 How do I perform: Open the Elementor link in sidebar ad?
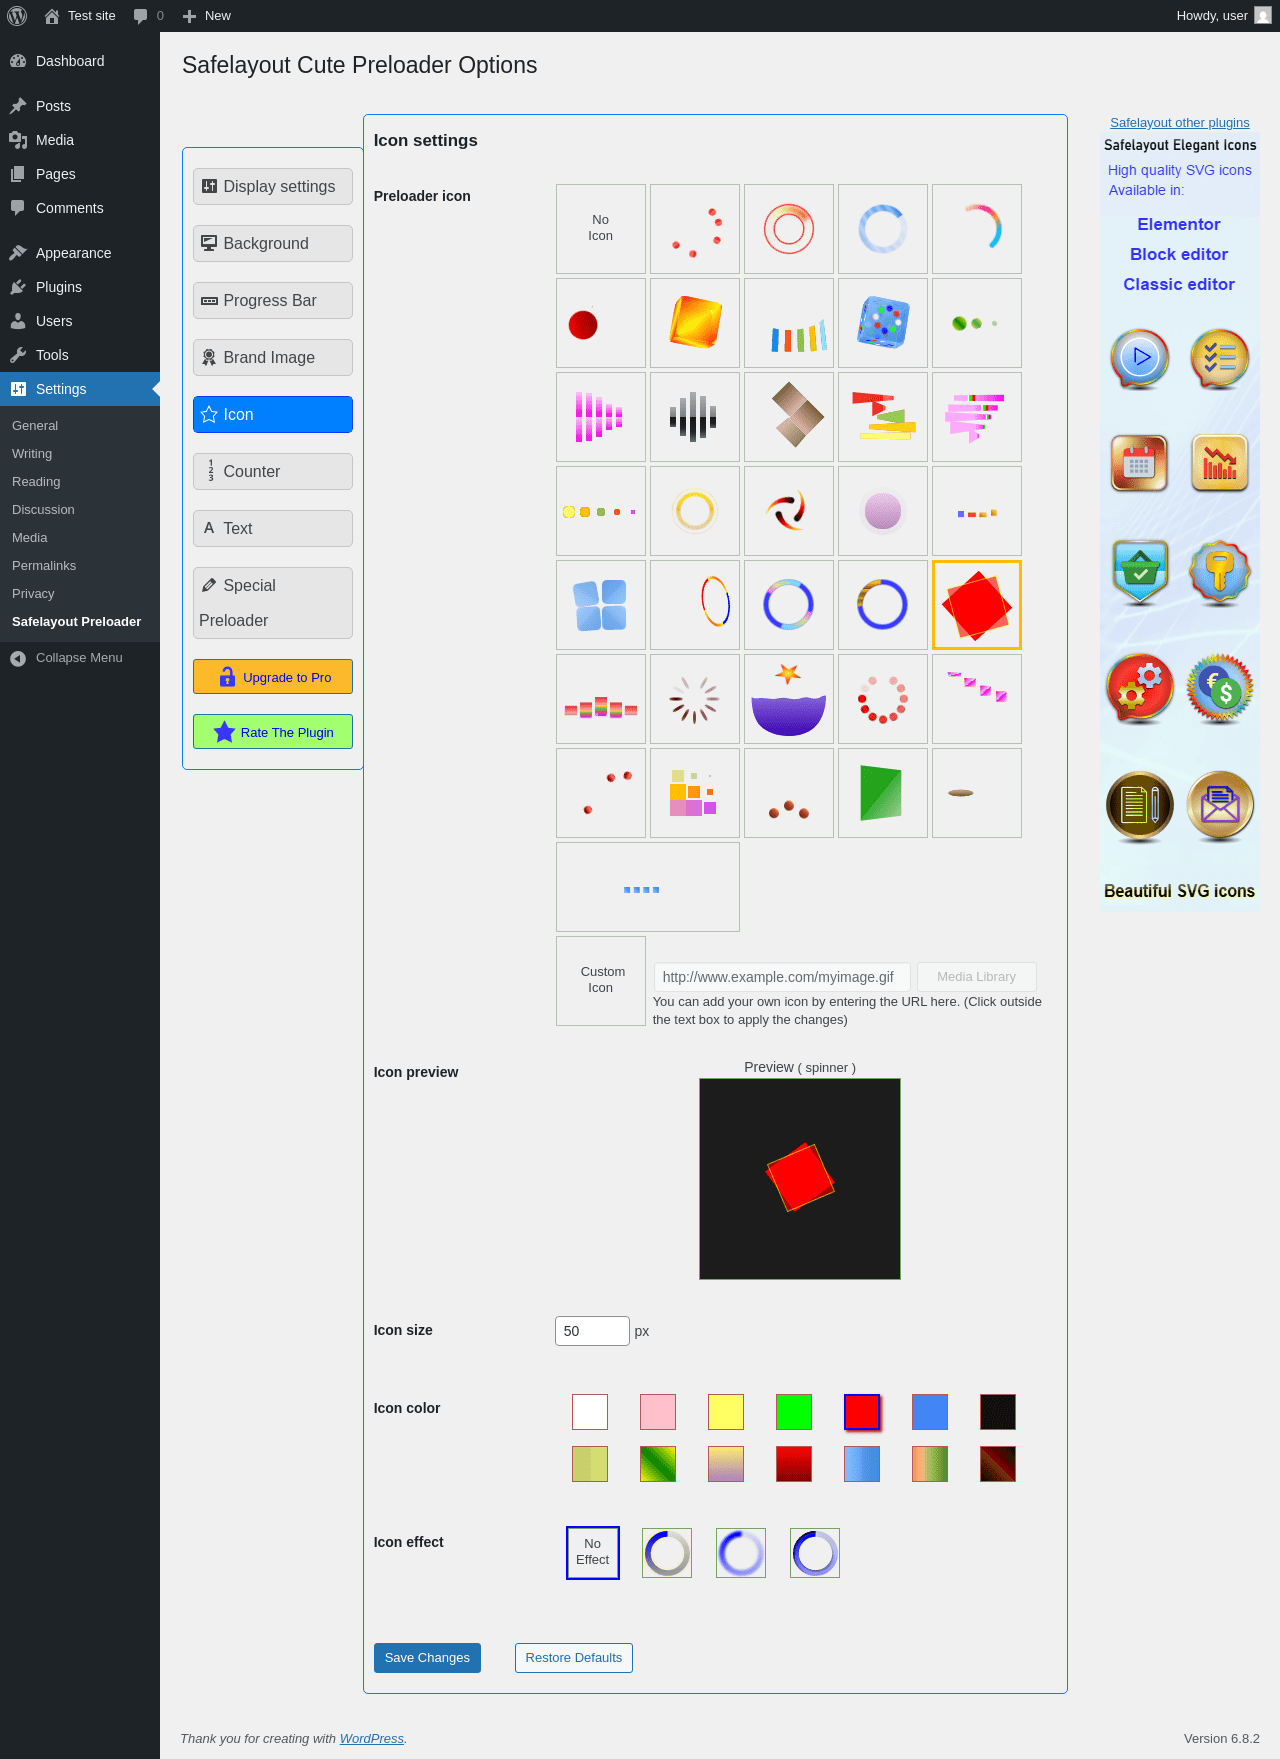[x=1179, y=225]
